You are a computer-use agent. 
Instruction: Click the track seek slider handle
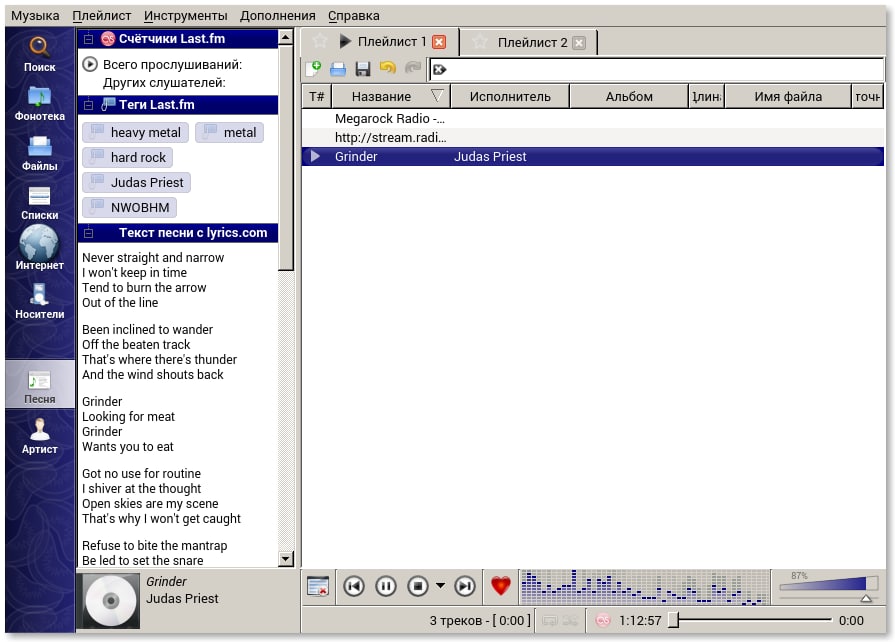[674, 620]
